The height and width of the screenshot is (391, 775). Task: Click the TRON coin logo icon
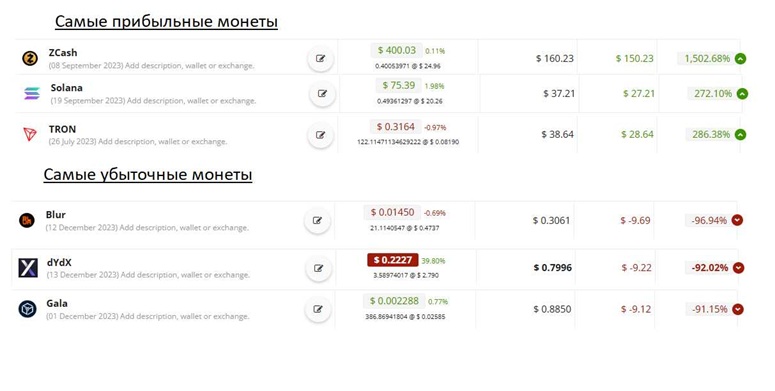30,134
